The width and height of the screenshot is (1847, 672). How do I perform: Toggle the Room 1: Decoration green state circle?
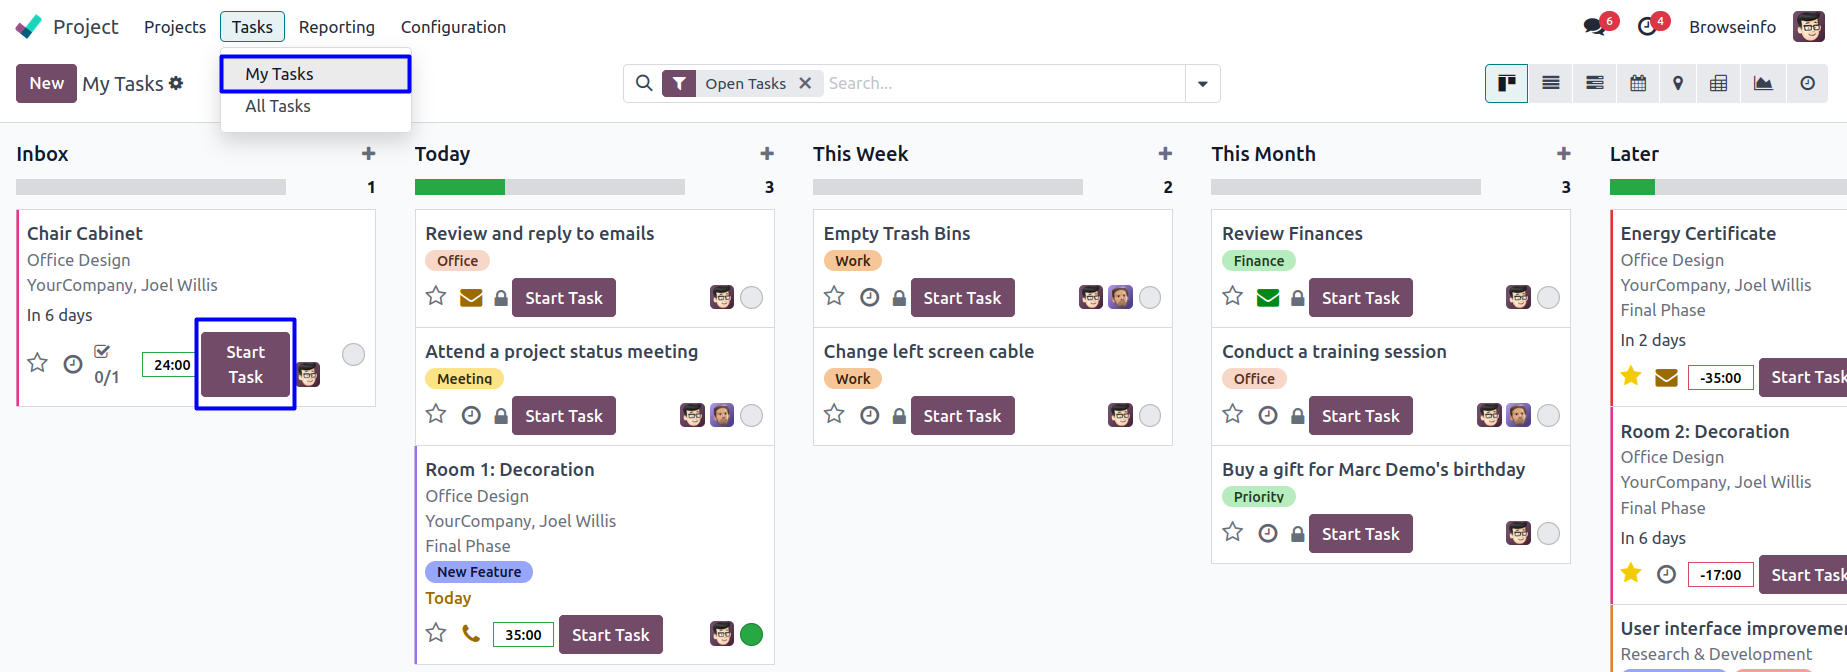752,634
